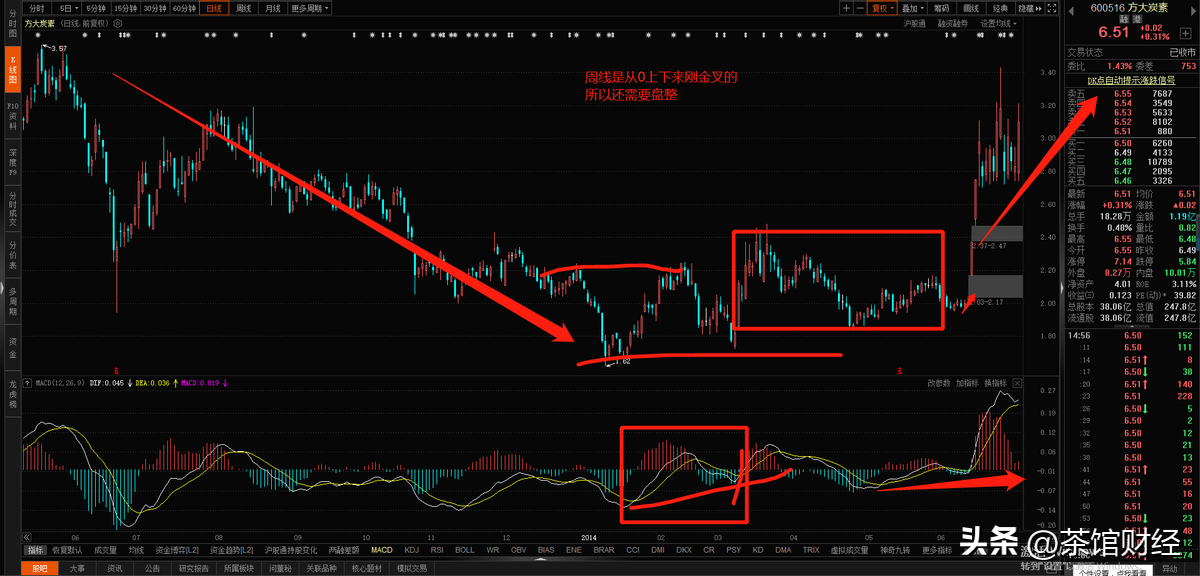Switch to 60分钟 period

(x=184, y=8)
